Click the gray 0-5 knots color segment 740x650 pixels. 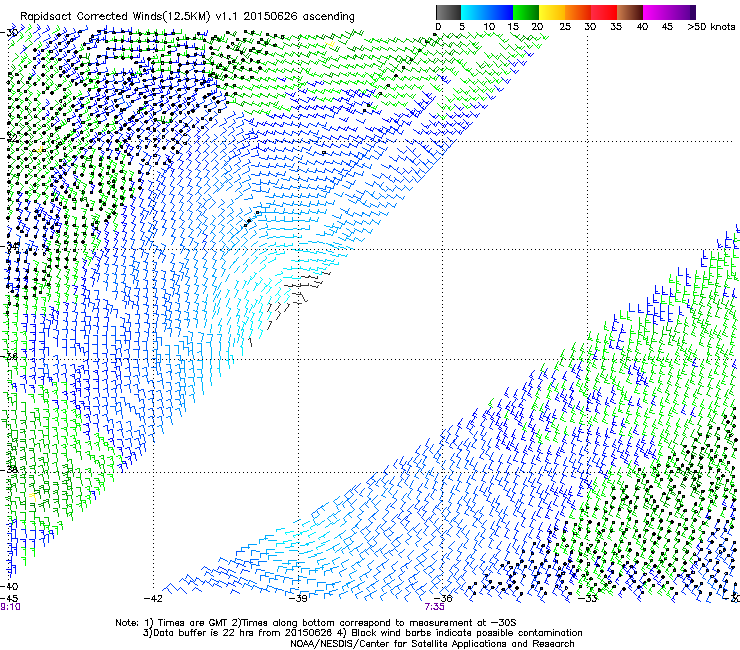448,12
